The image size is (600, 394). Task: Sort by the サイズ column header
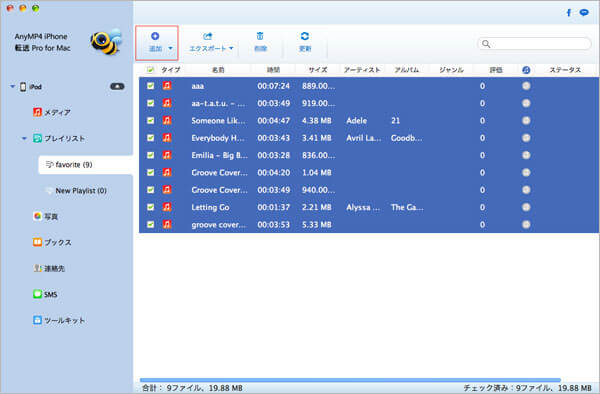[x=318, y=70]
